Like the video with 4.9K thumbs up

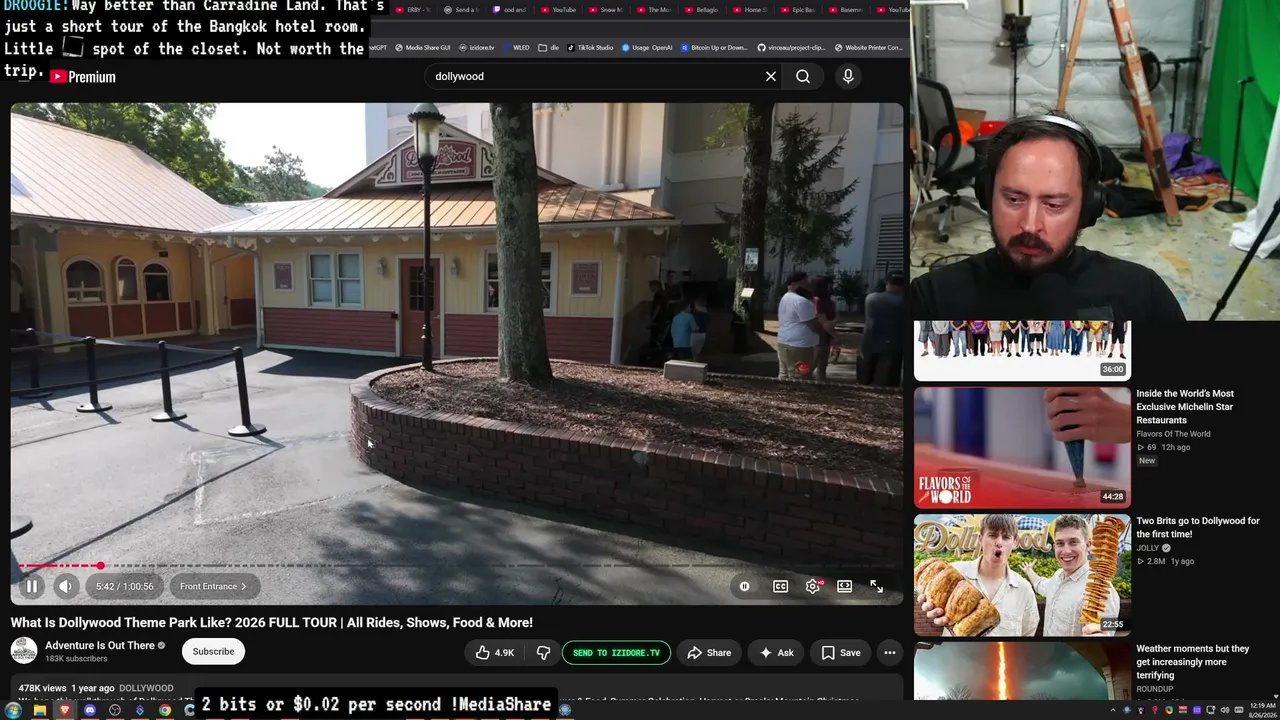point(496,653)
